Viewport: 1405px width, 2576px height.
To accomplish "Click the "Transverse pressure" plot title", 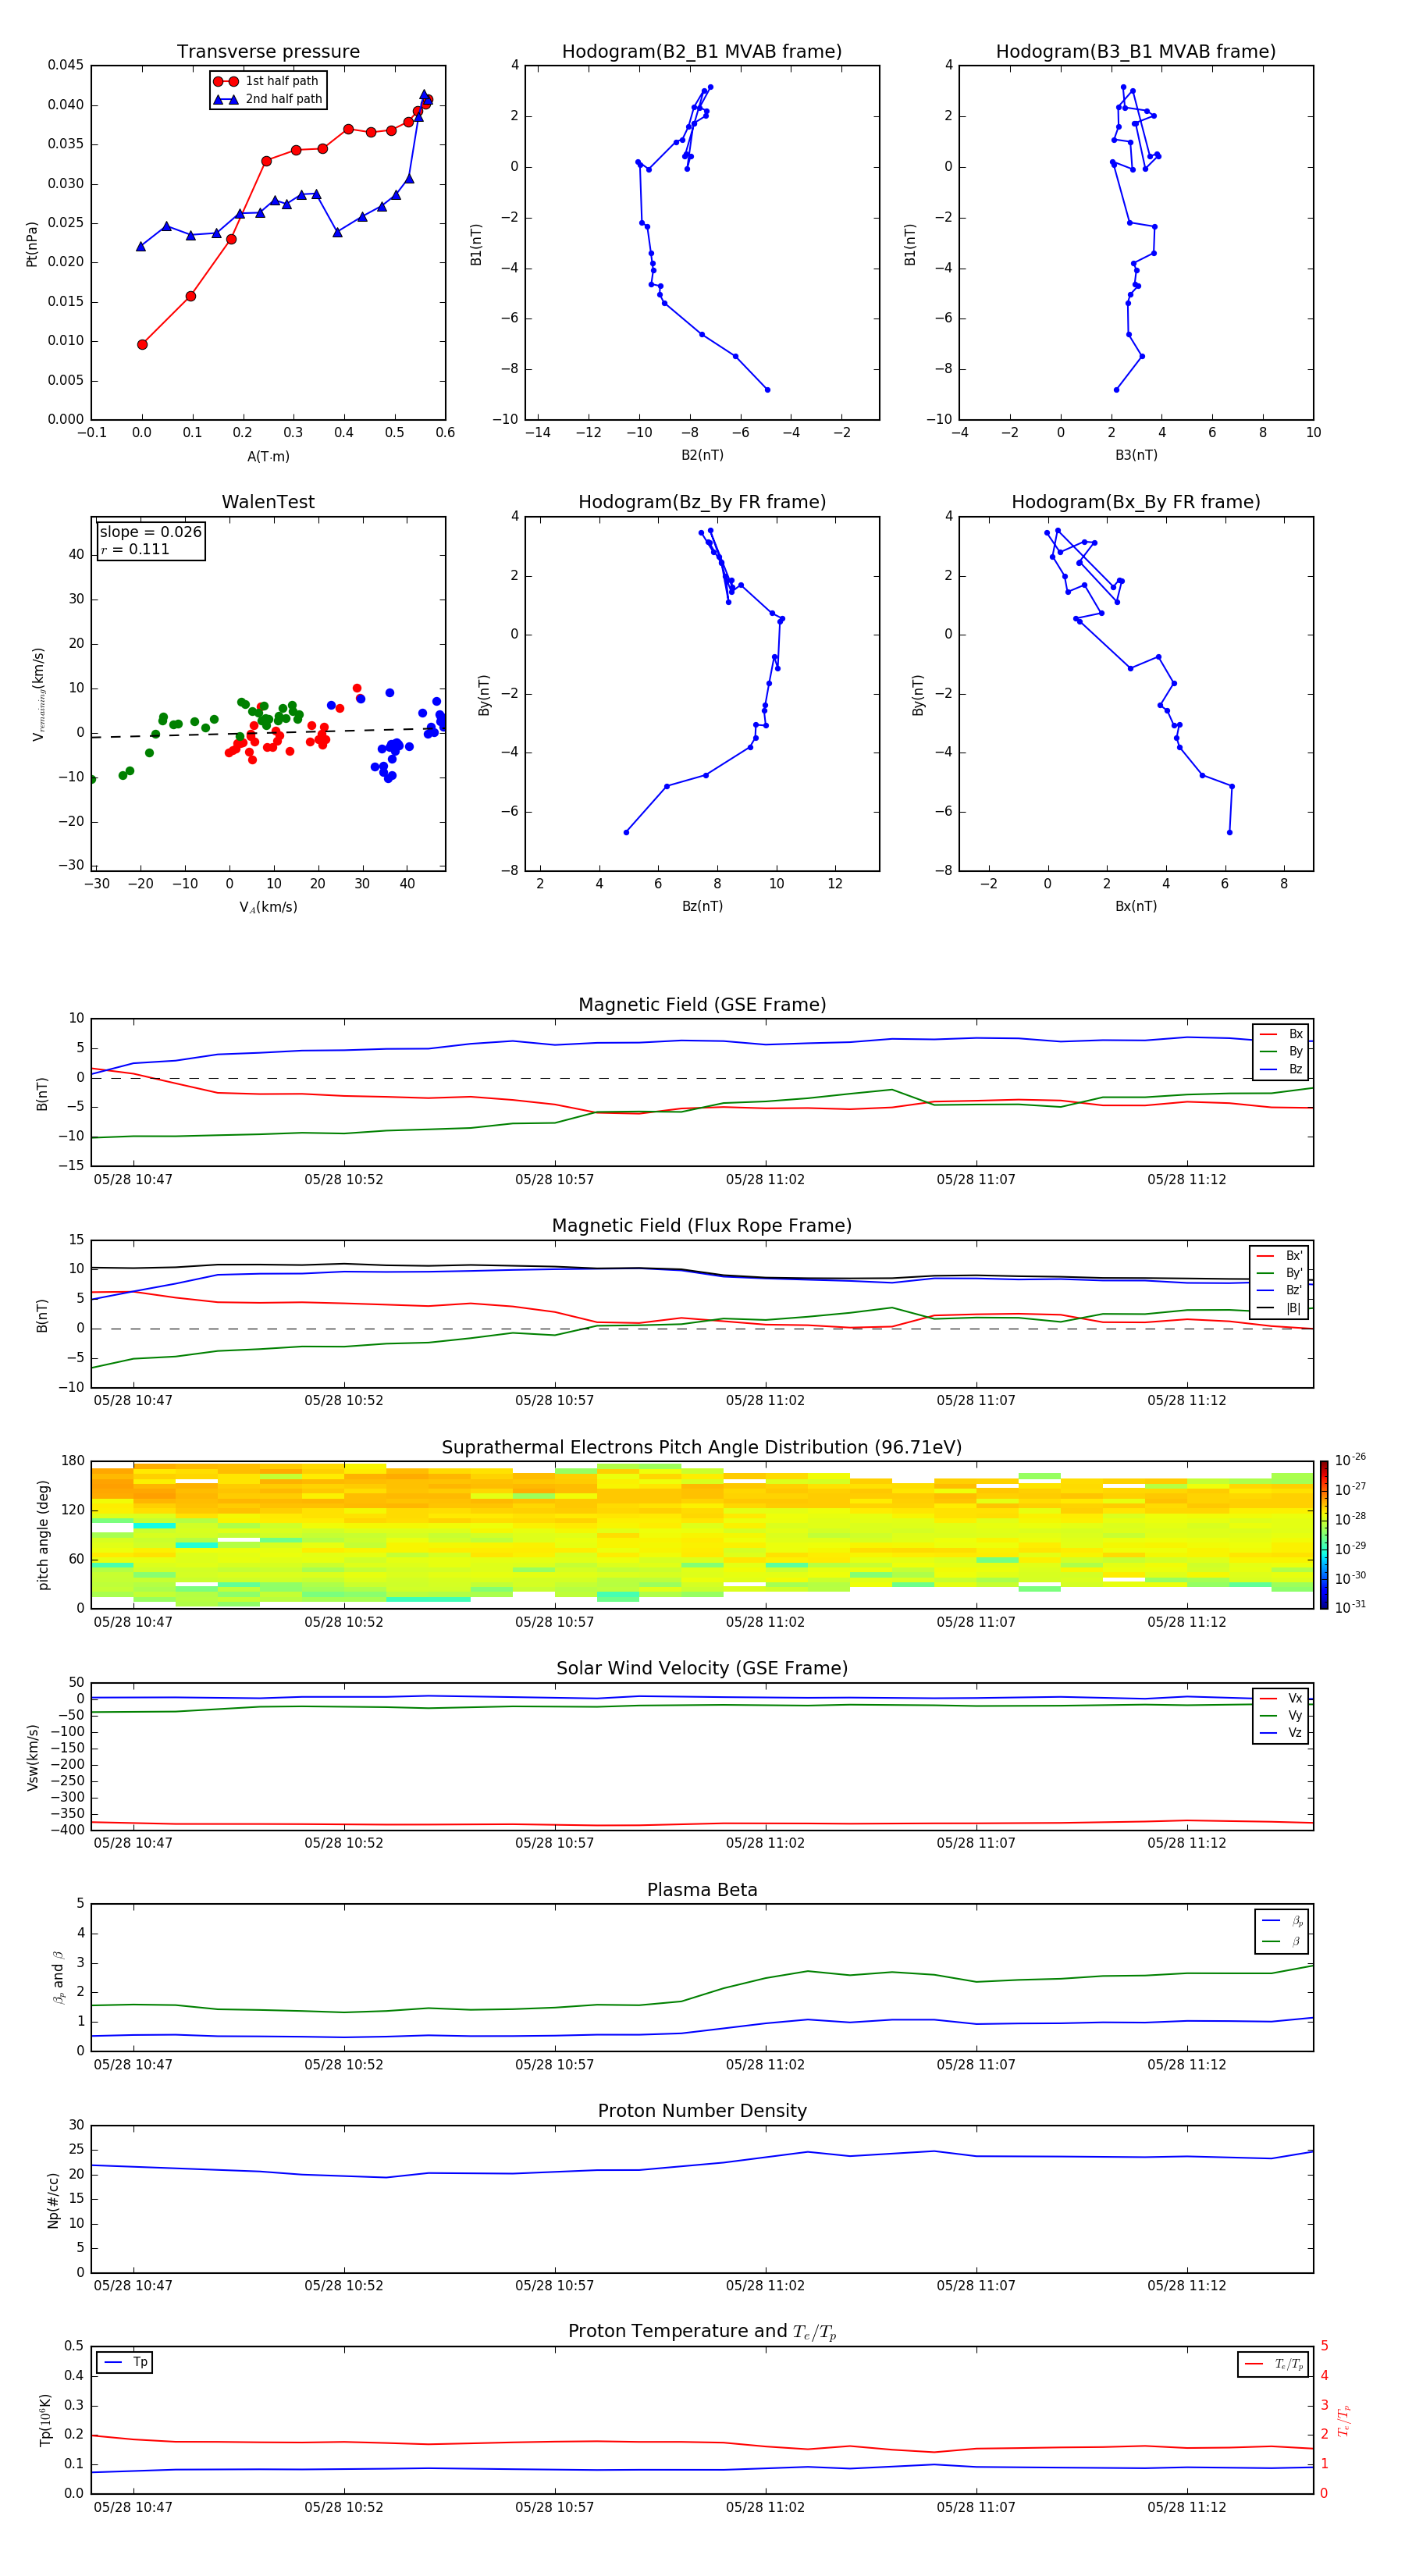I will click(x=268, y=52).
